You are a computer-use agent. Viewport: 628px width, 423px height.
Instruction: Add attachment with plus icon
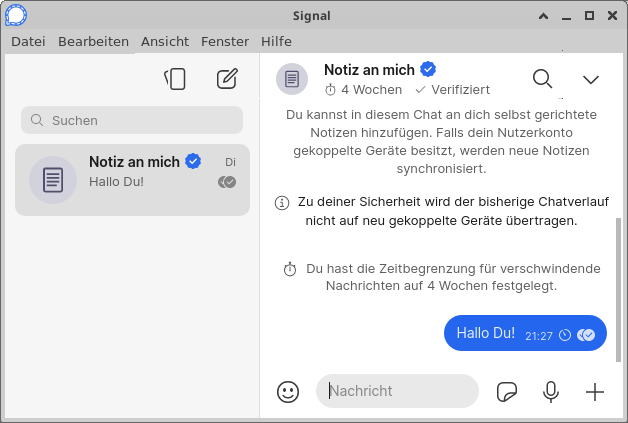(595, 392)
